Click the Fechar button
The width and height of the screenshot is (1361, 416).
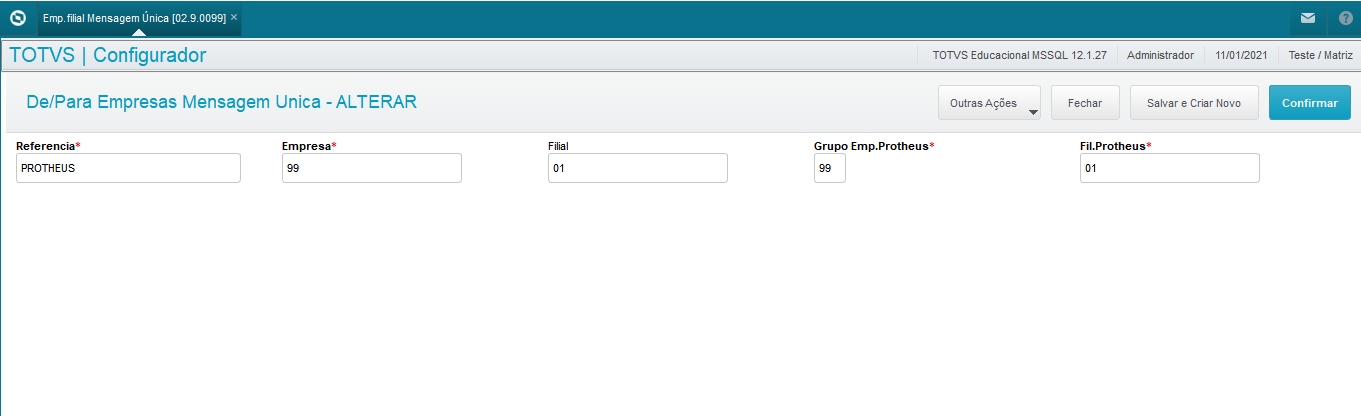(1085, 103)
